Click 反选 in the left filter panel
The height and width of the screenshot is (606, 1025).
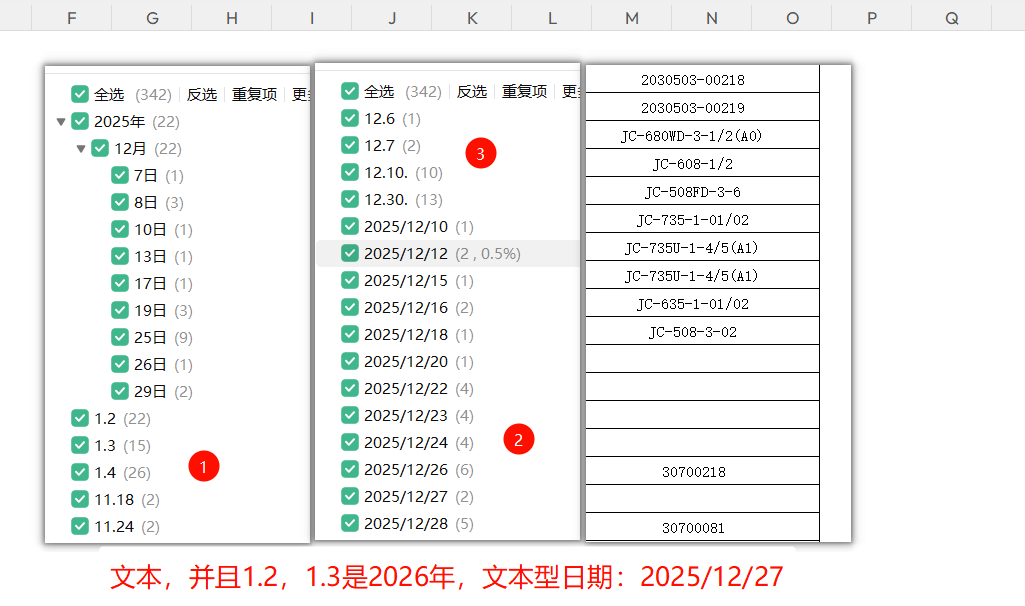tap(201, 95)
